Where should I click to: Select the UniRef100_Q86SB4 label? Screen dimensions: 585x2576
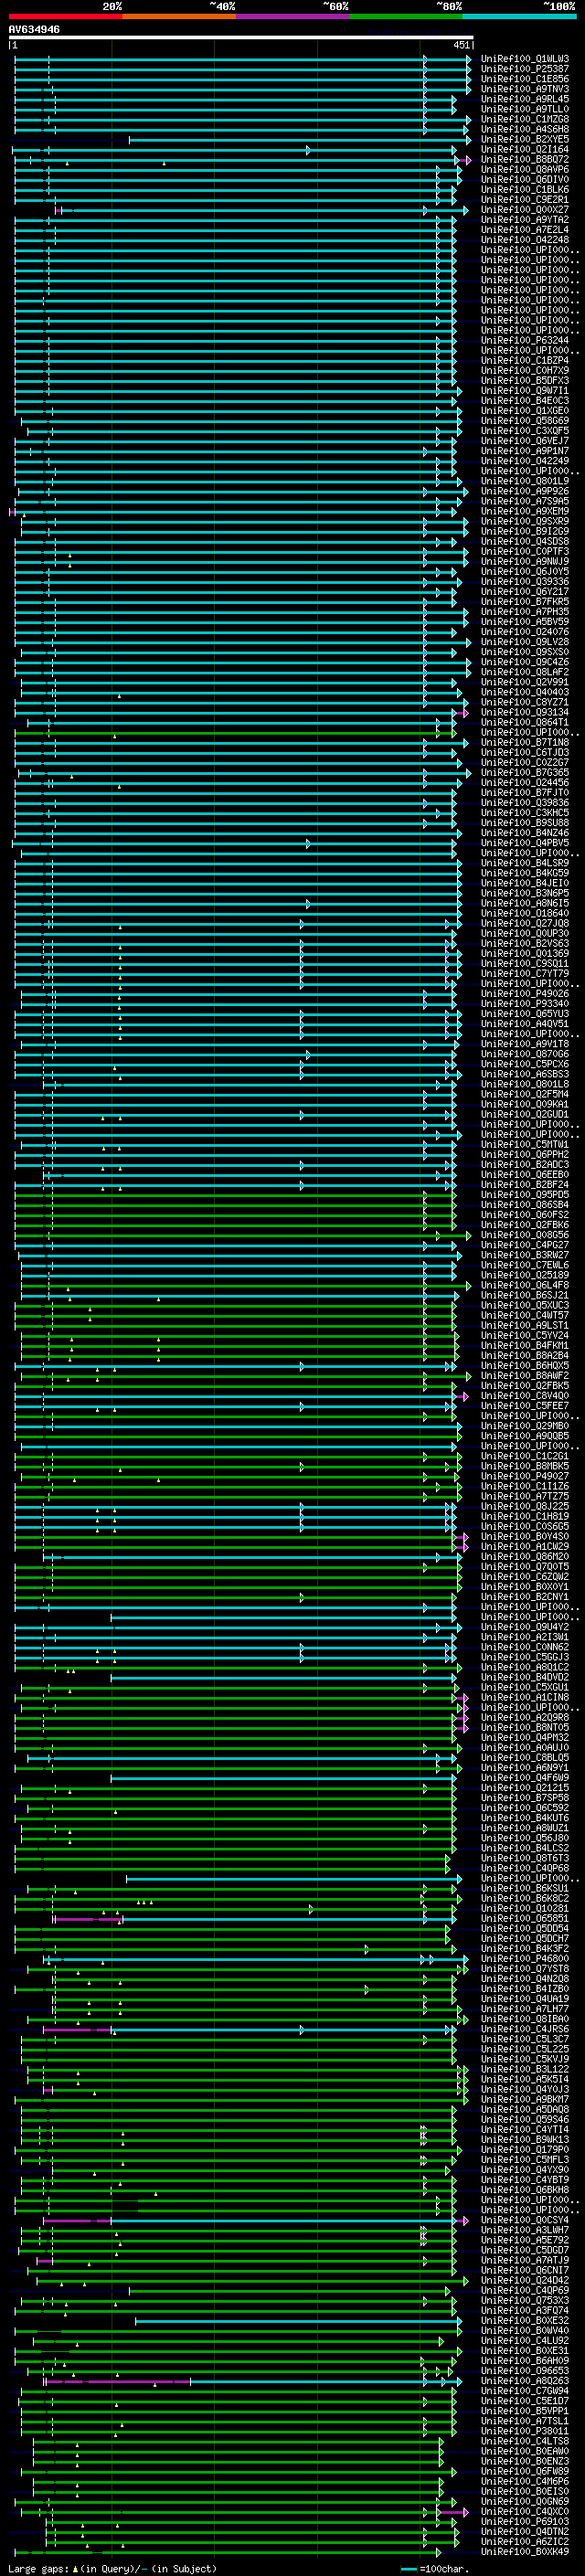525,1205
